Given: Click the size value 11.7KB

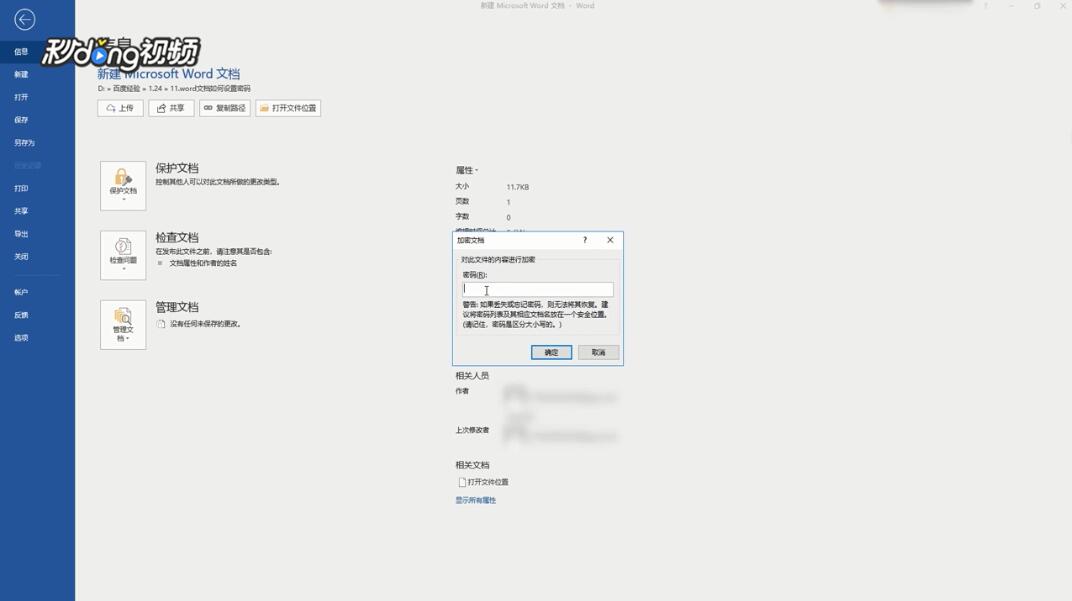Looking at the screenshot, I should click(518, 187).
